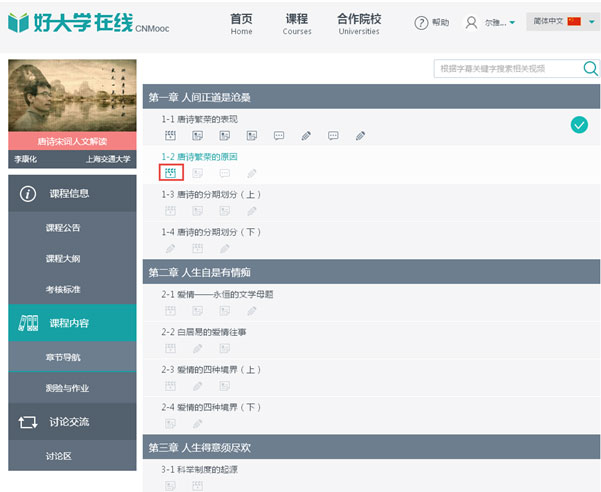Open 测验与作业 in the sidebar
601x492 pixels.
(67, 387)
